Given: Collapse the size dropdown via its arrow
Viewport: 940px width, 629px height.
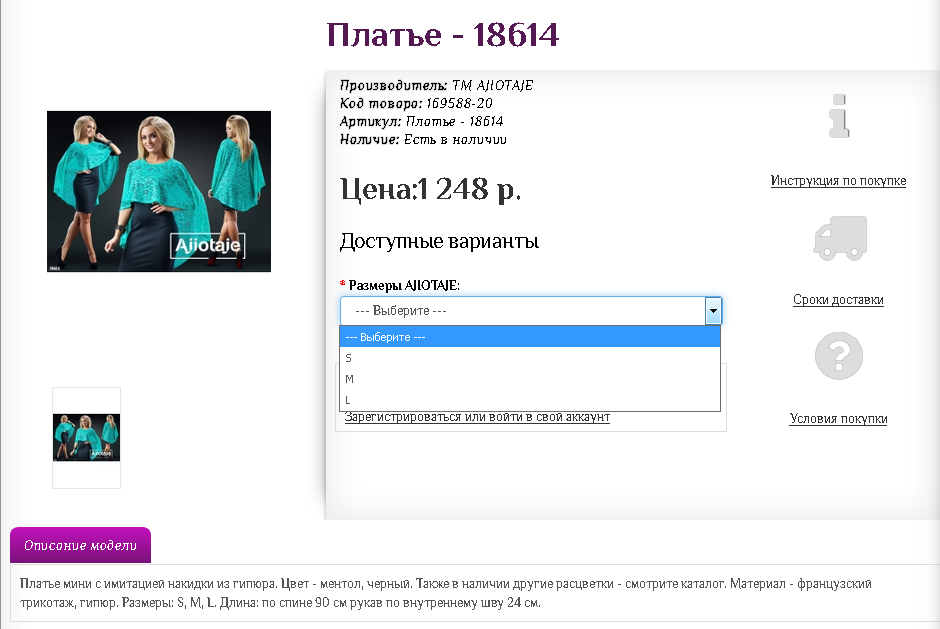Looking at the screenshot, I should tap(713, 311).
